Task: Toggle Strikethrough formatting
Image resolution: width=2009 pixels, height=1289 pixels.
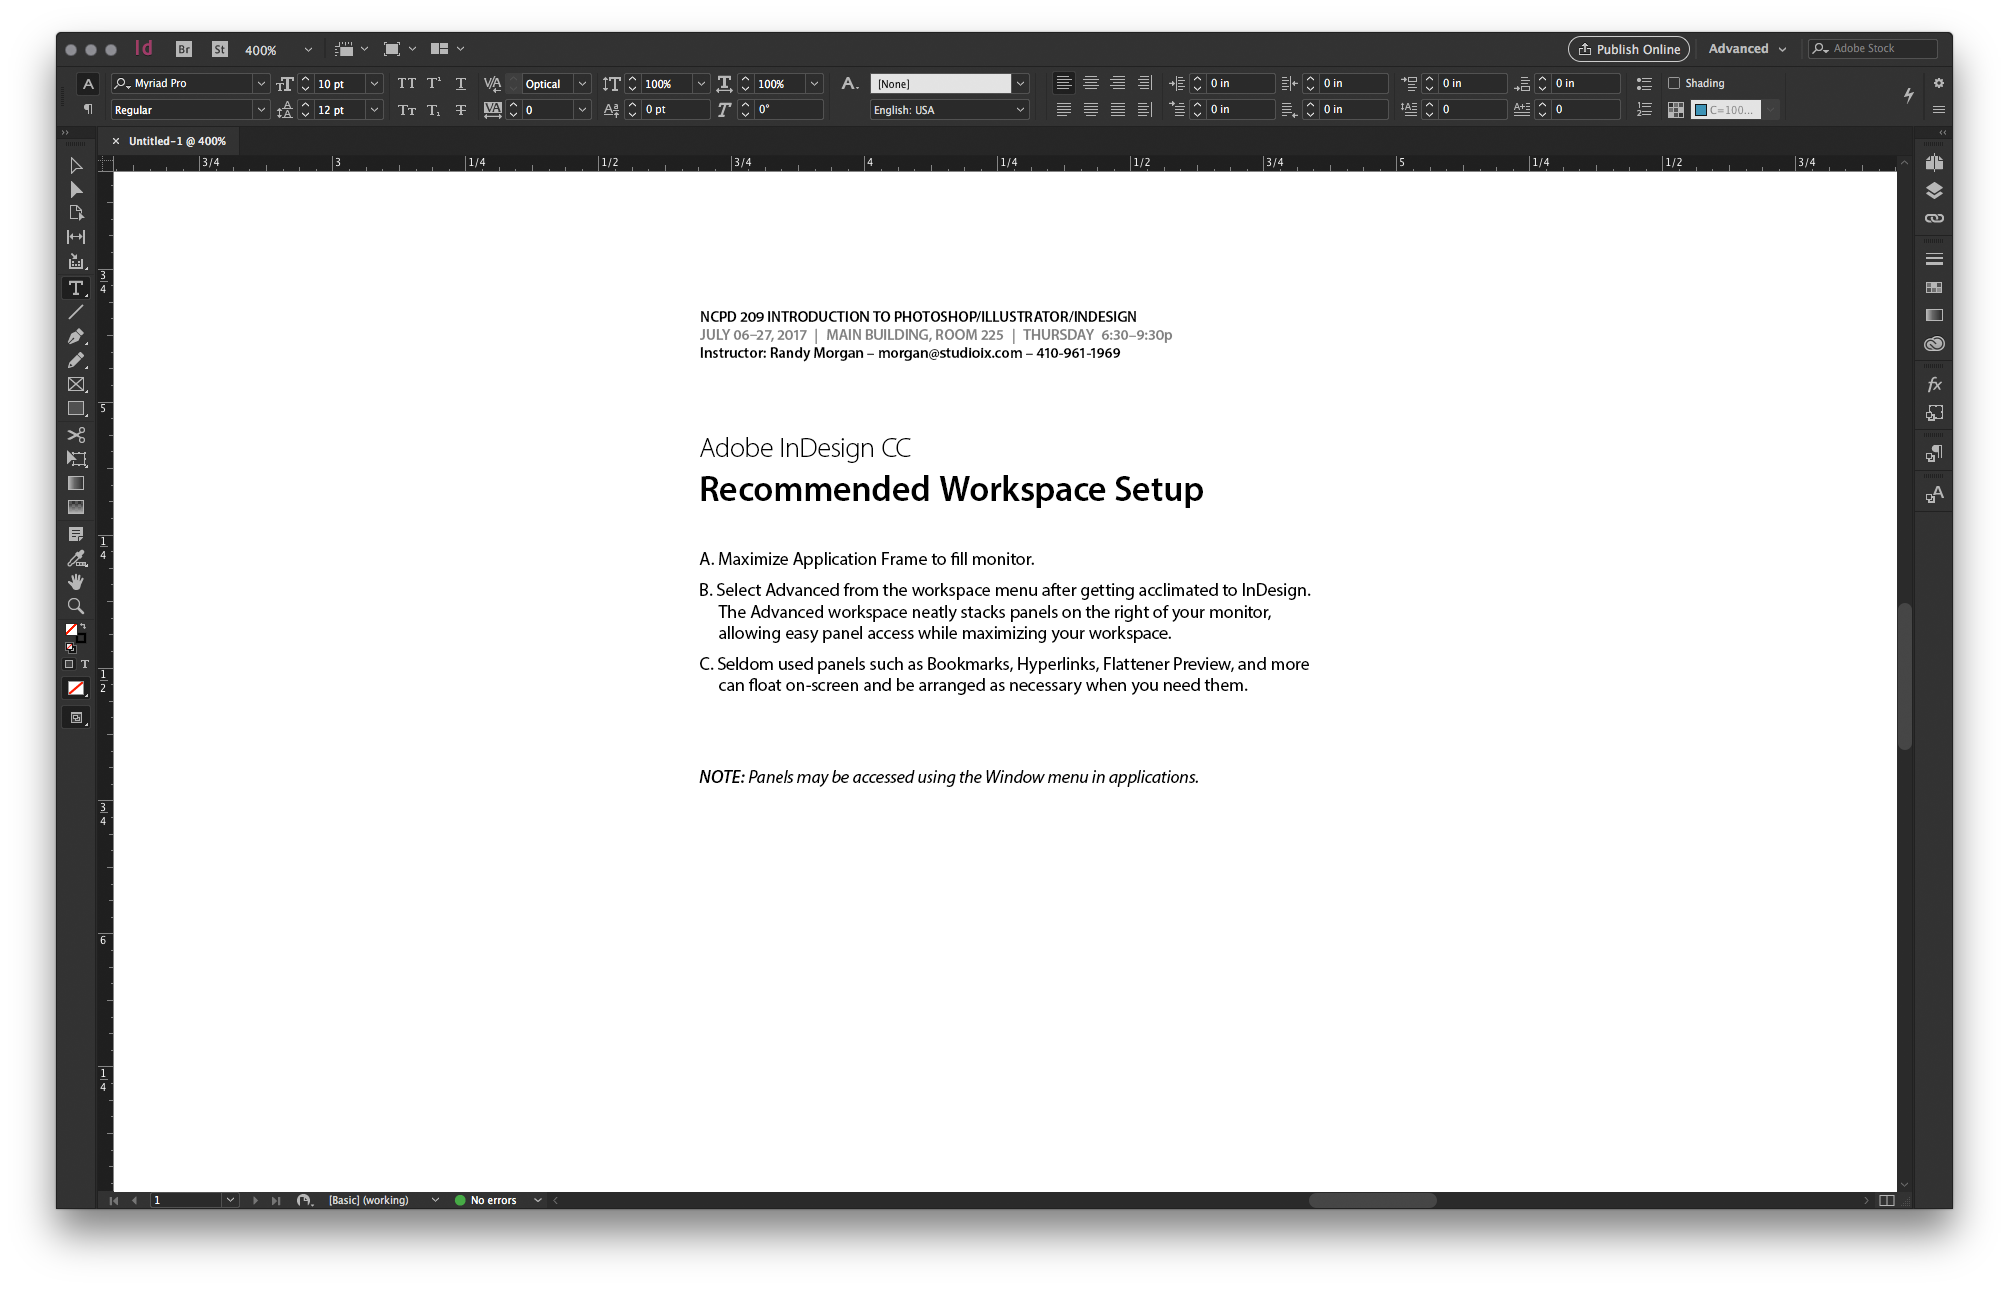Action: pos(461,110)
